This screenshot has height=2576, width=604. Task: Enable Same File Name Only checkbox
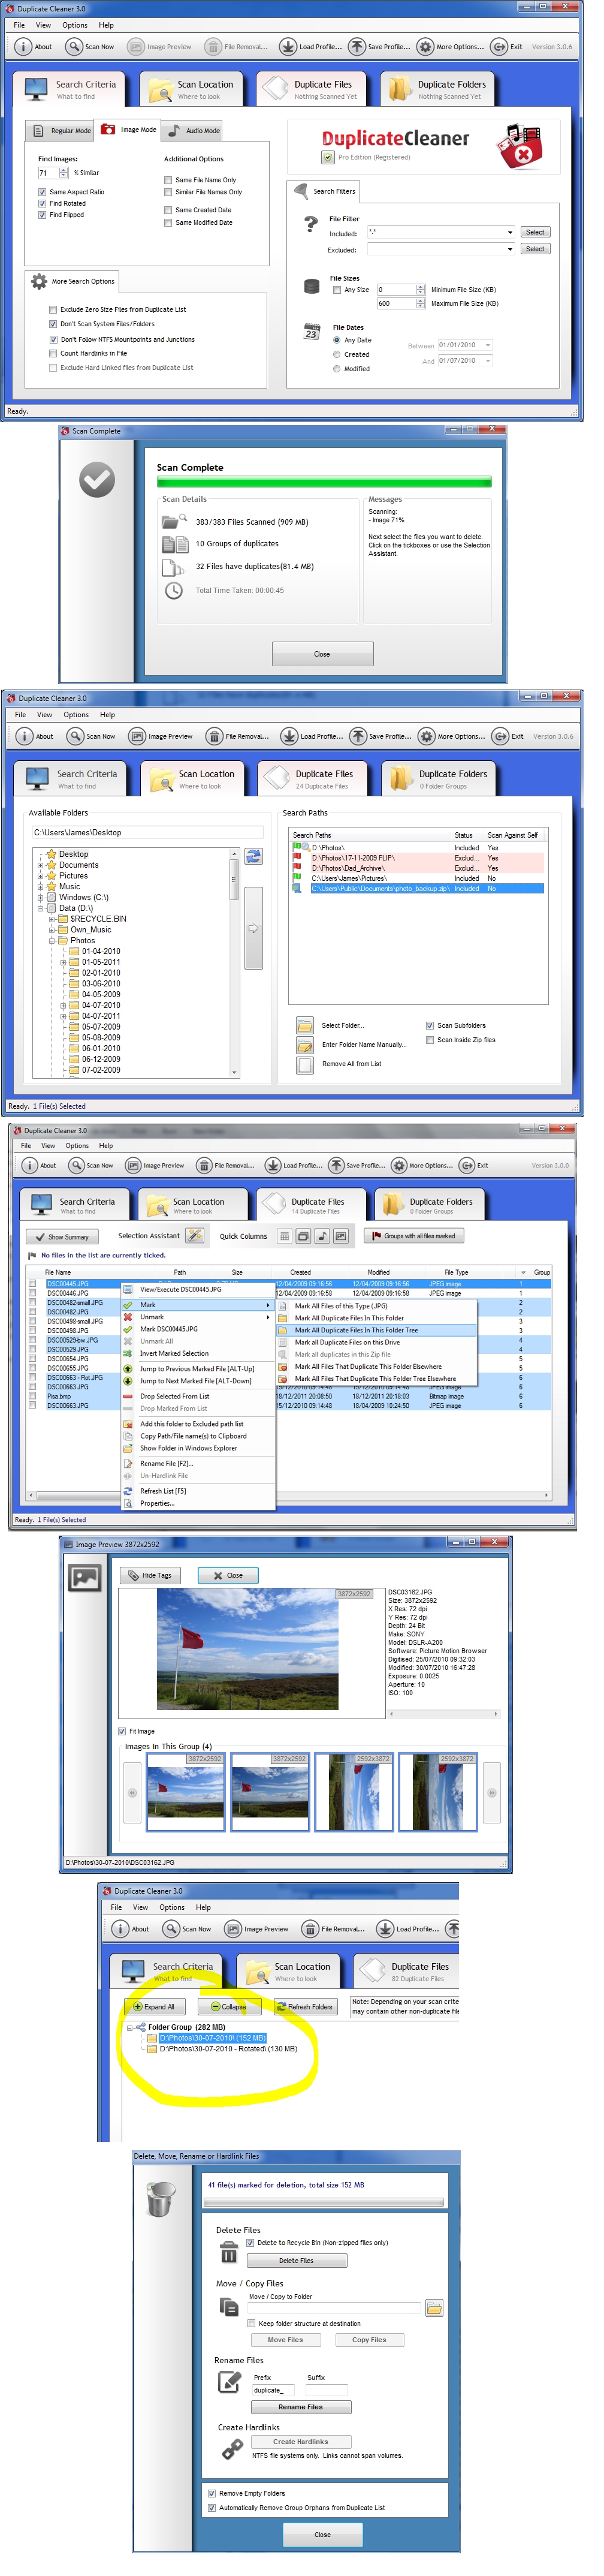tap(168, 180)
